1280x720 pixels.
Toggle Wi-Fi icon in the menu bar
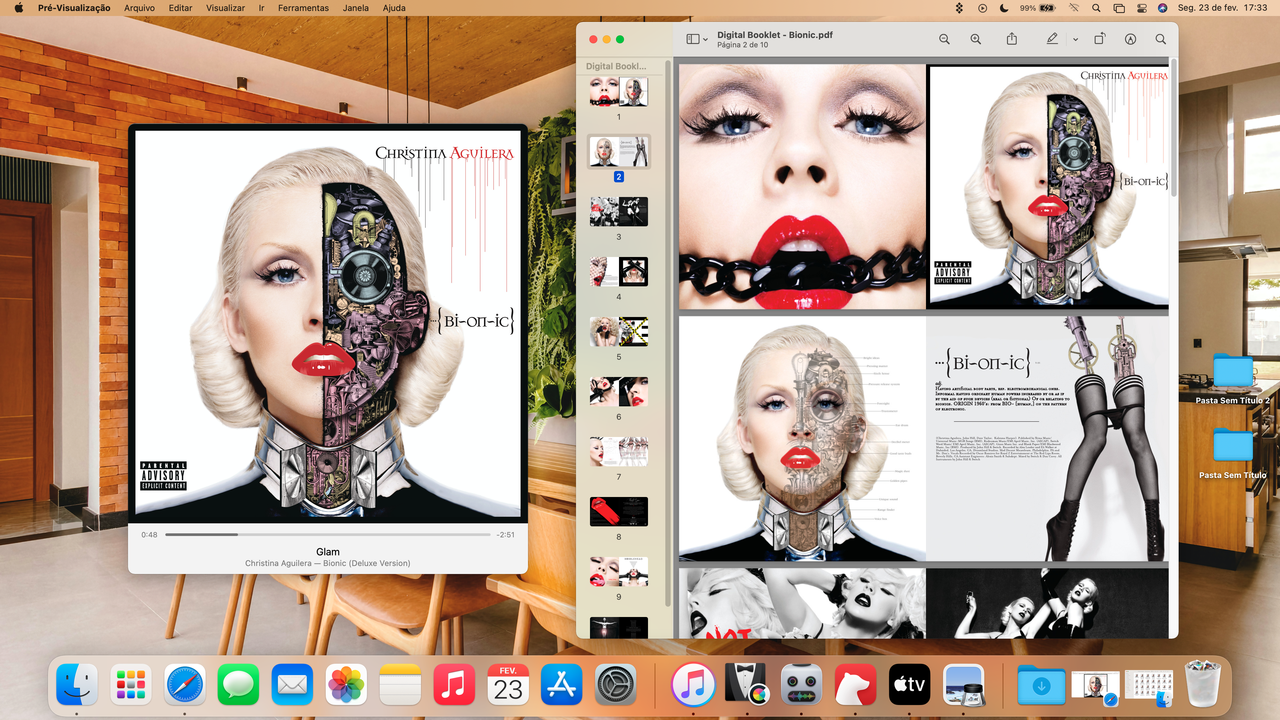click(x=1074, y=7)
